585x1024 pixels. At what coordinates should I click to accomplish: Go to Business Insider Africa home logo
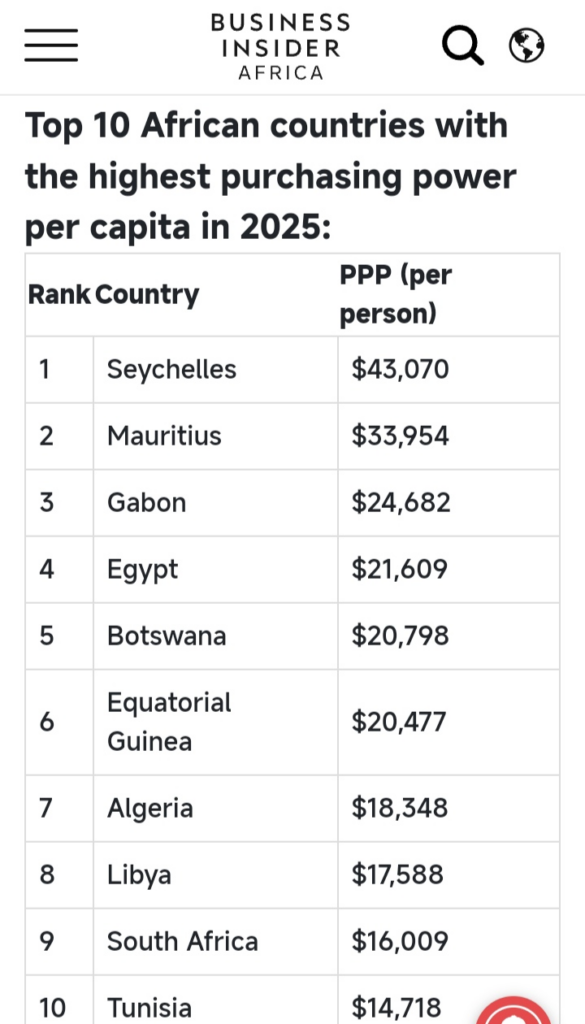pyautogui.click(x=280, y=47)
